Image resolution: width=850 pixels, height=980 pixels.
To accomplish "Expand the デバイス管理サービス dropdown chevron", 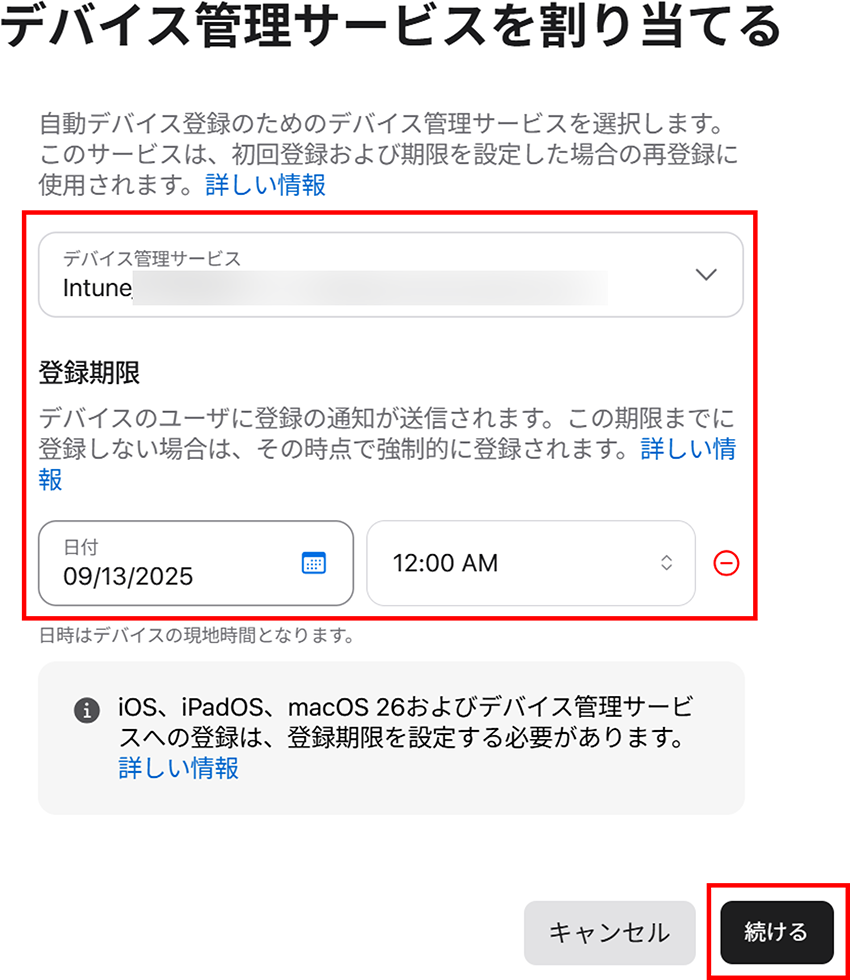I will (x=706, y=274).
